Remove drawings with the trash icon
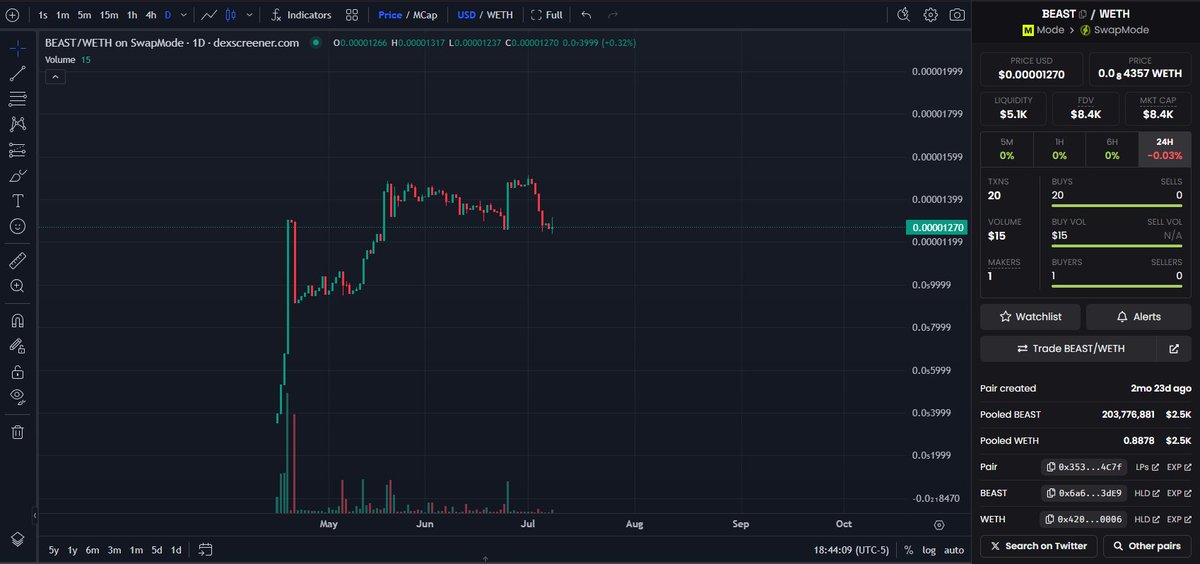 (17, 432)
